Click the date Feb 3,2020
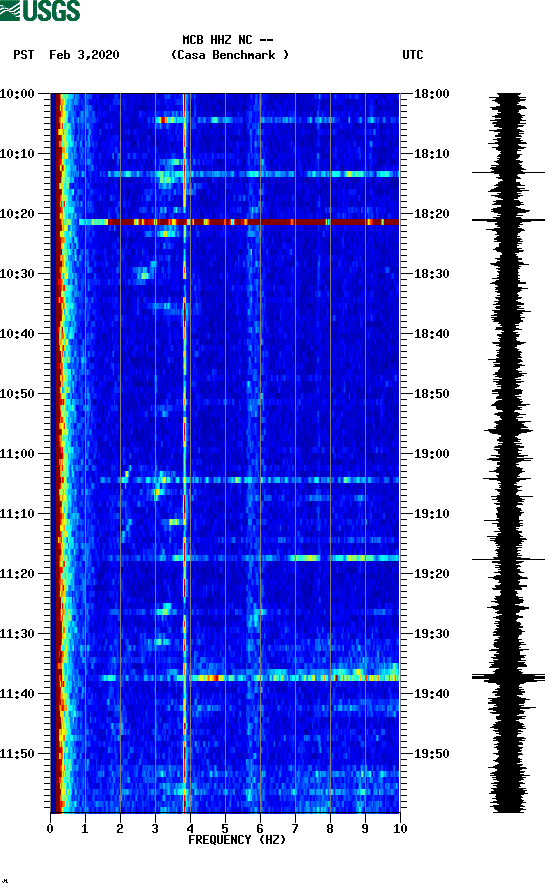The image size is (552, 892). [84, 55]
